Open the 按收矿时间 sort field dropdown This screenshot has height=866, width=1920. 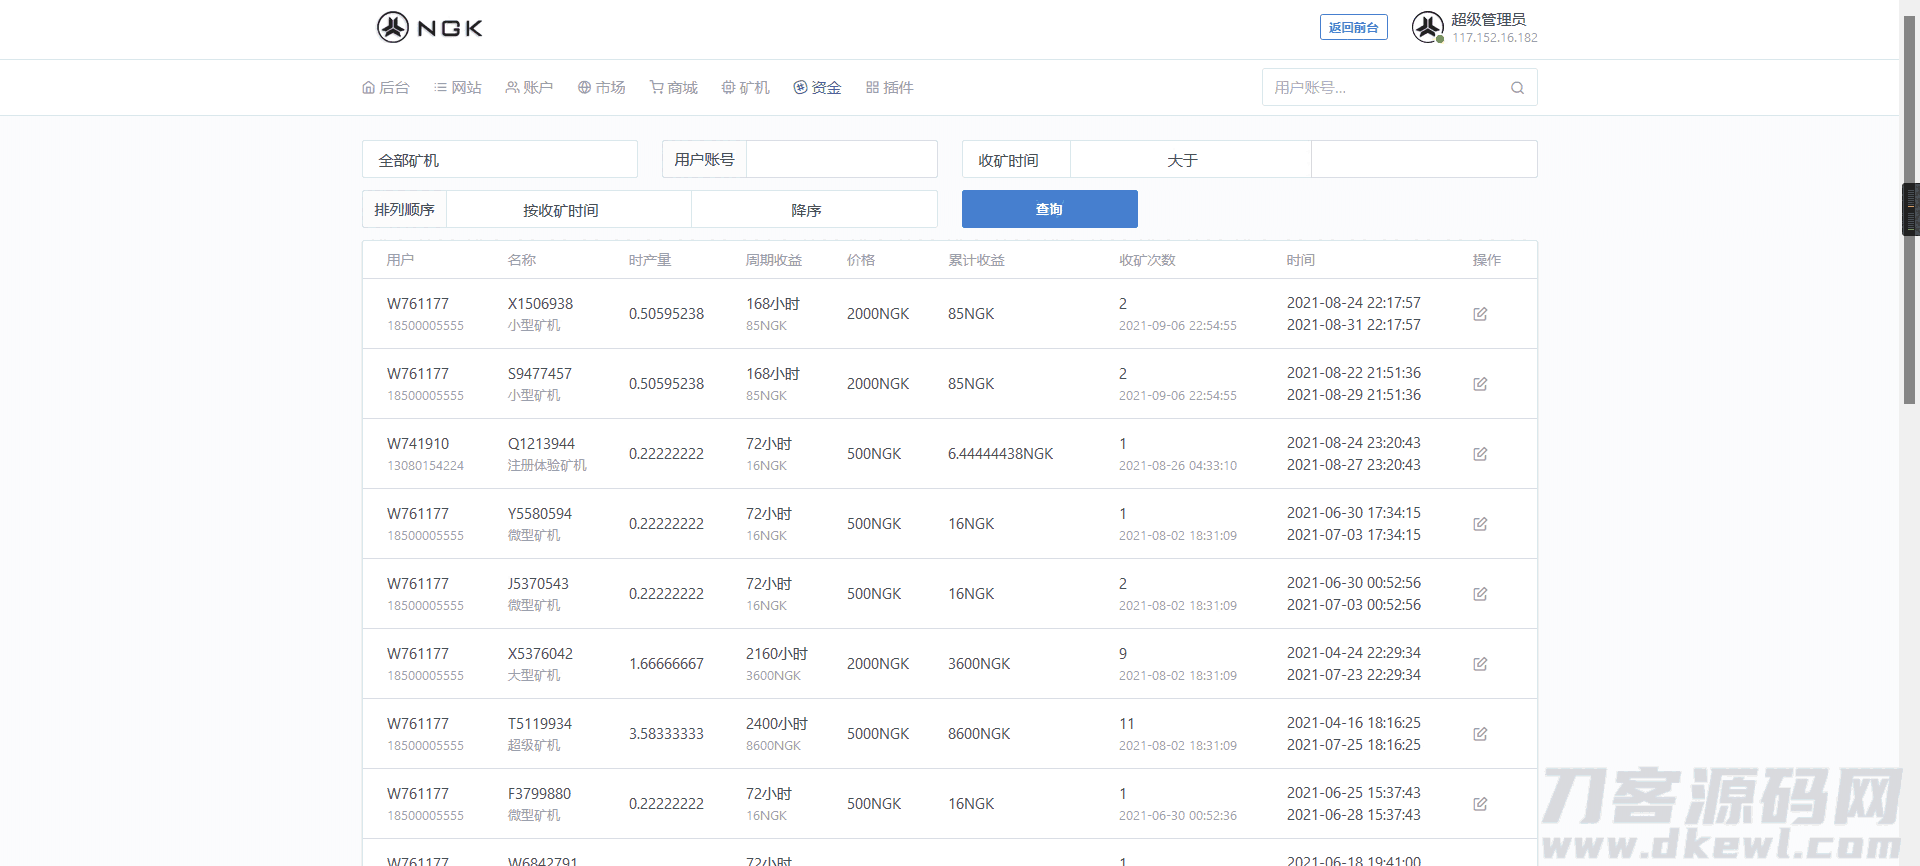568,210
